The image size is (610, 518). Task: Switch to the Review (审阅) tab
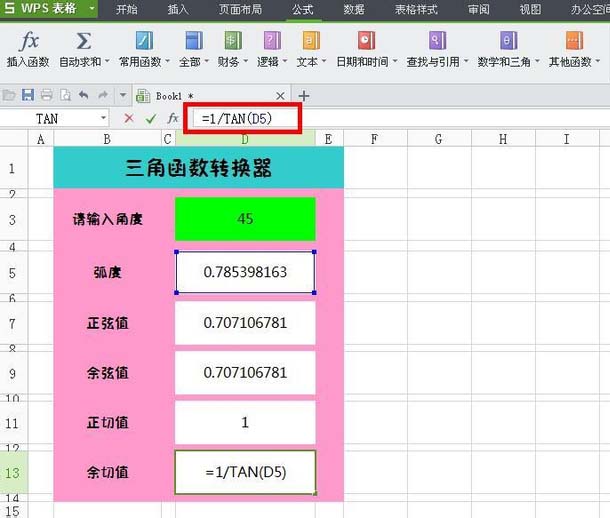pyautogui.click(x=479, y=9)
